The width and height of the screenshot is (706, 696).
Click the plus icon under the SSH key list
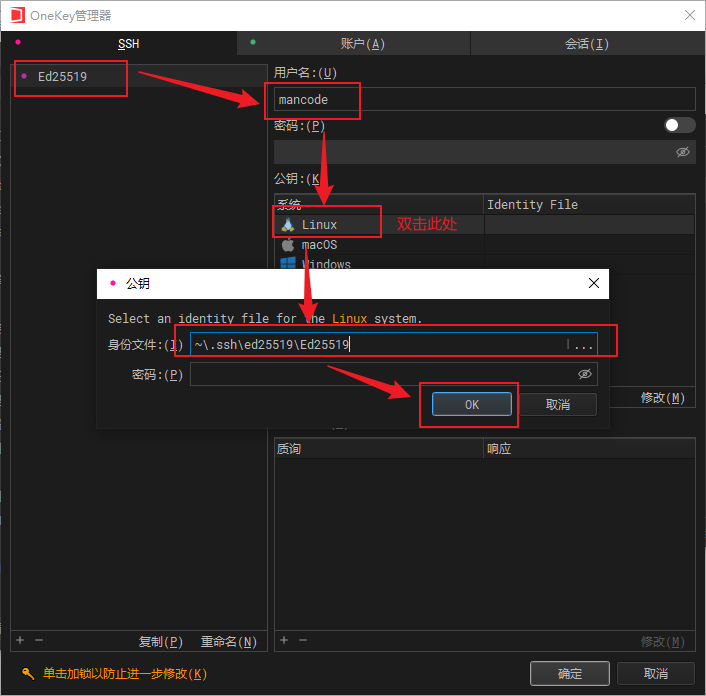20,640
